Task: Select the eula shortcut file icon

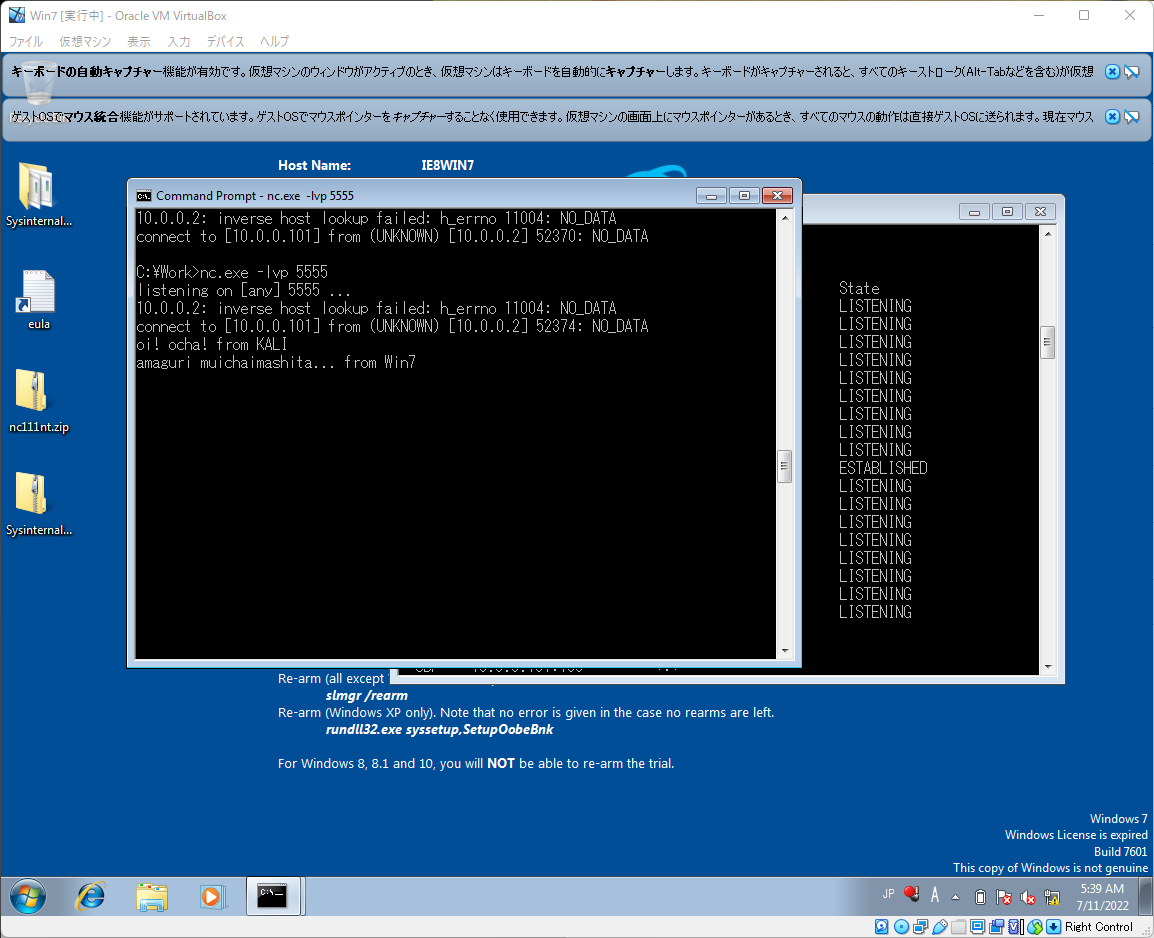Action: click(38, 299)
